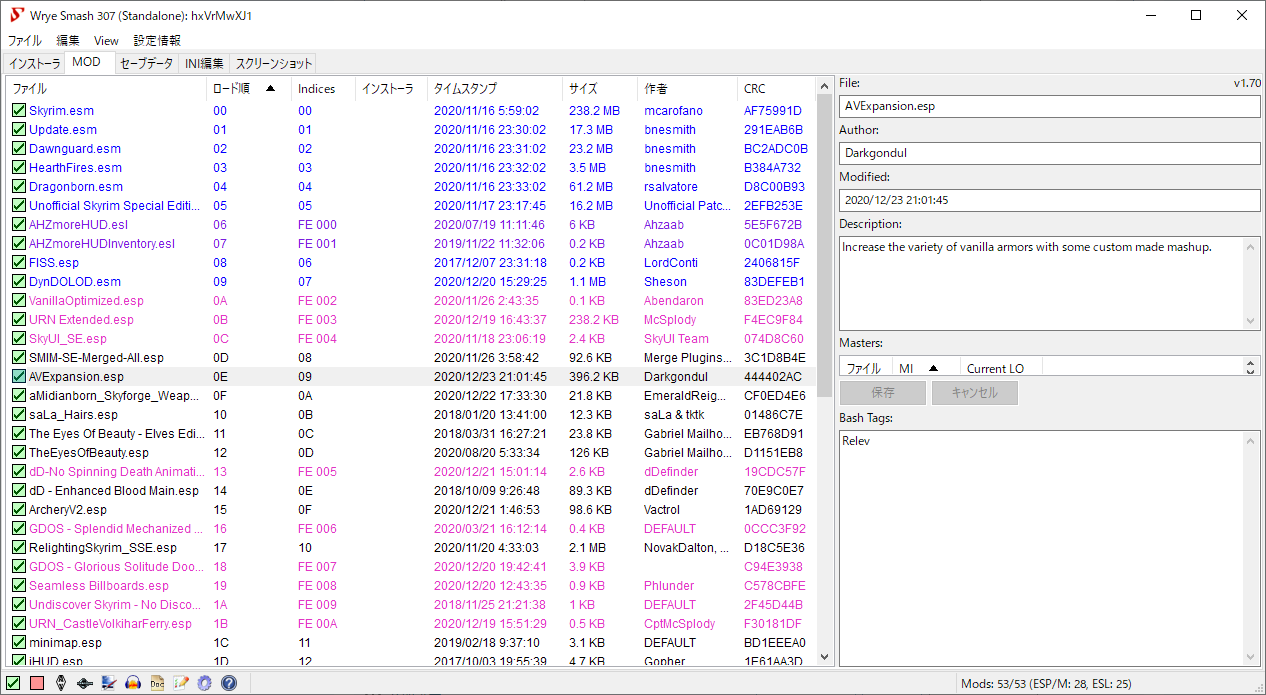Sort mods by タイムスタンプ column

coord(494,89)
